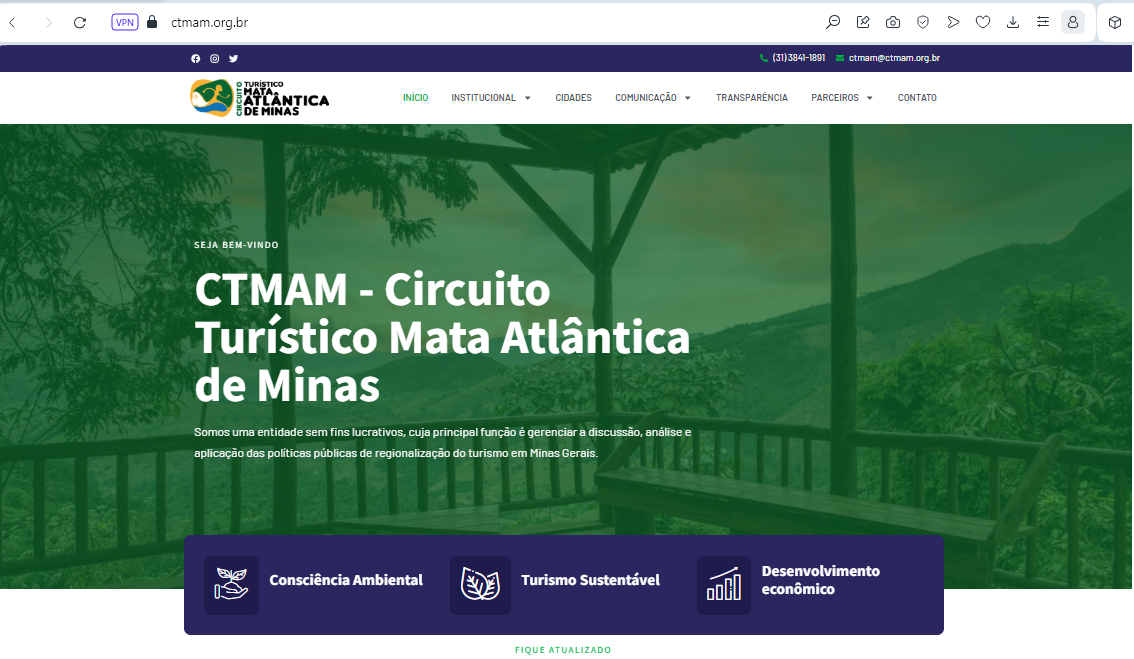Open the browser profile account icon
Screen dimensions: 1134x659
(1072, 22)
